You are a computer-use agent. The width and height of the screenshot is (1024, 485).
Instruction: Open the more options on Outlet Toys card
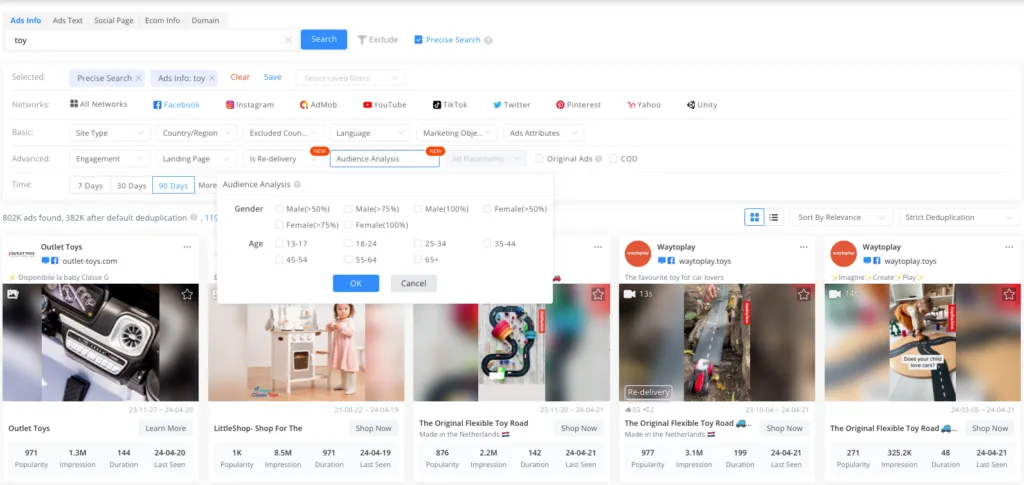point(187,247)
